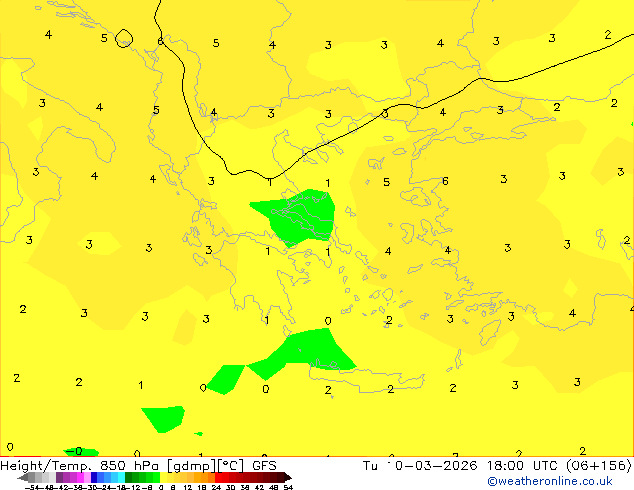Click the '24' label under the colour scale
Image resolution: width=634 pixels, height=490 pixels.
click(216, 487)
